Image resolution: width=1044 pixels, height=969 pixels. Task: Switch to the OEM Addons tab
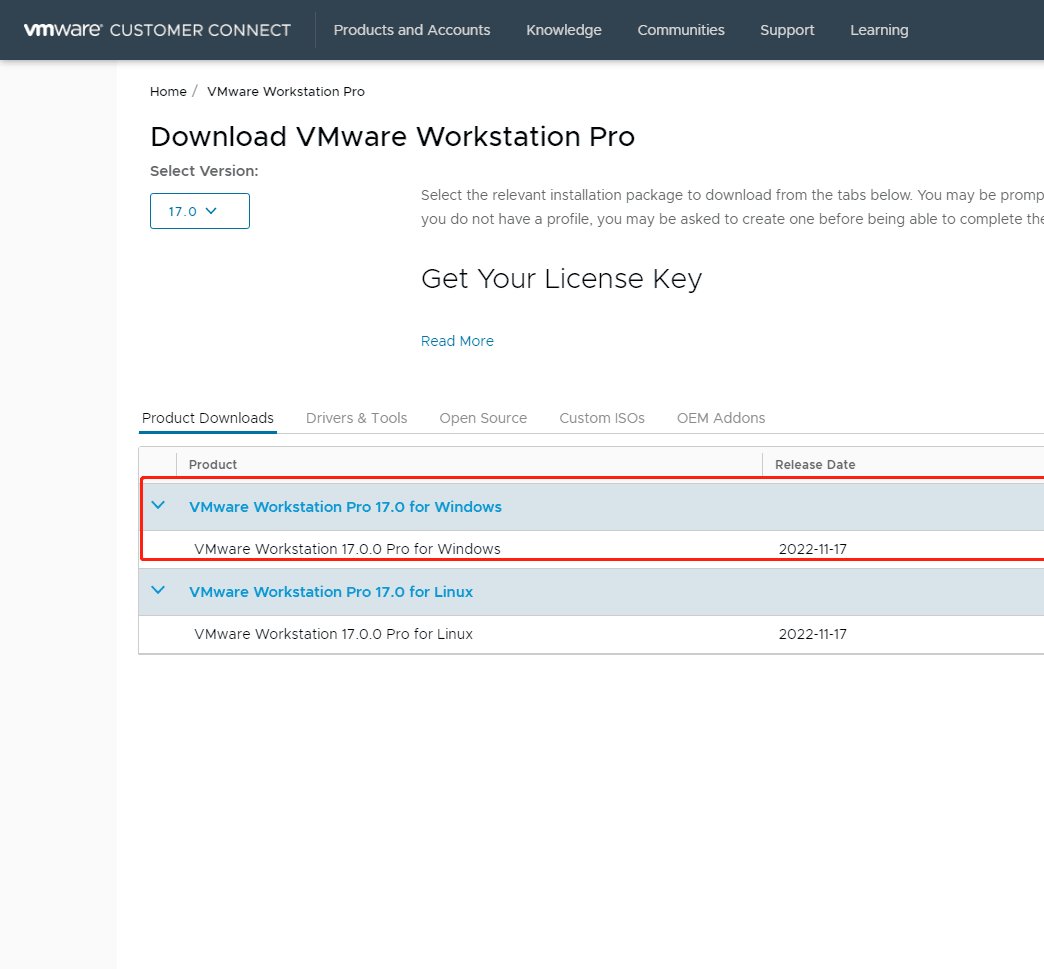pos(721,418)
